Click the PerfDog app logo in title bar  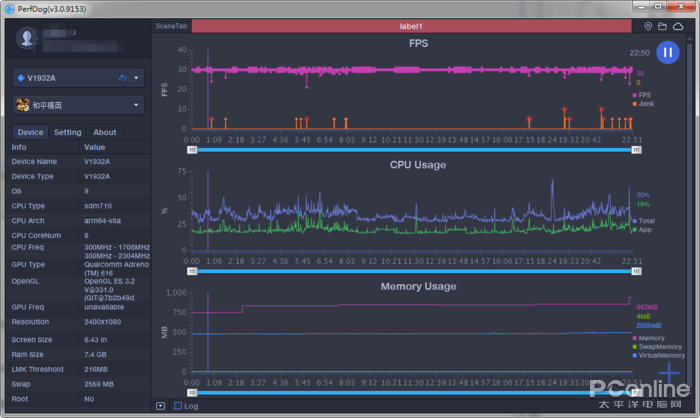9,9
